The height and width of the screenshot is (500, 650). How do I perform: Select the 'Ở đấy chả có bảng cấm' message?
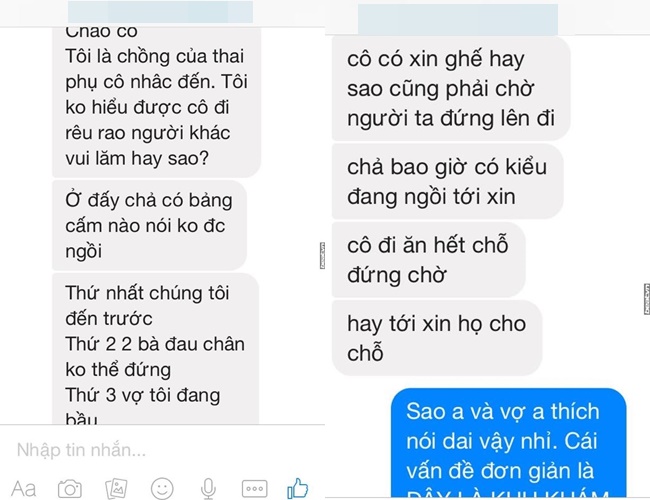(149, 225)
